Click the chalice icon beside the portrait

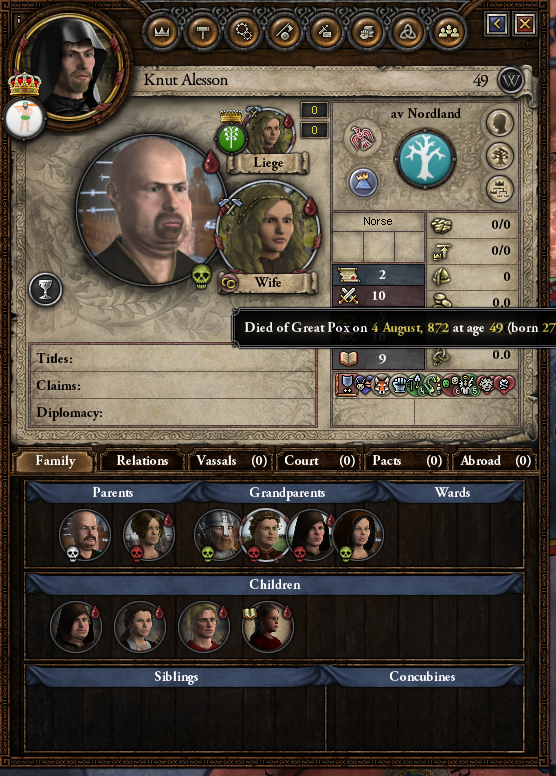click(x=46, y=290)
